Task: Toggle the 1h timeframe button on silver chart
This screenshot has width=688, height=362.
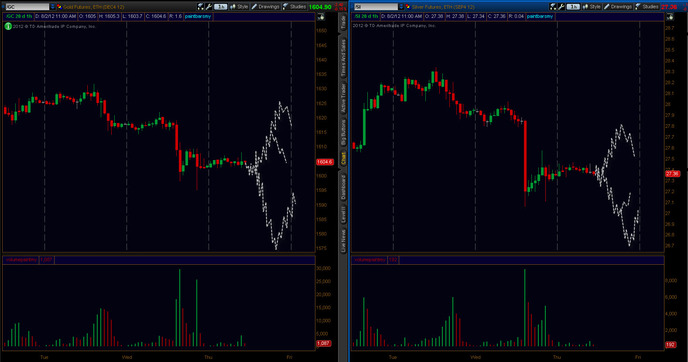Action: tap(573, 7)
